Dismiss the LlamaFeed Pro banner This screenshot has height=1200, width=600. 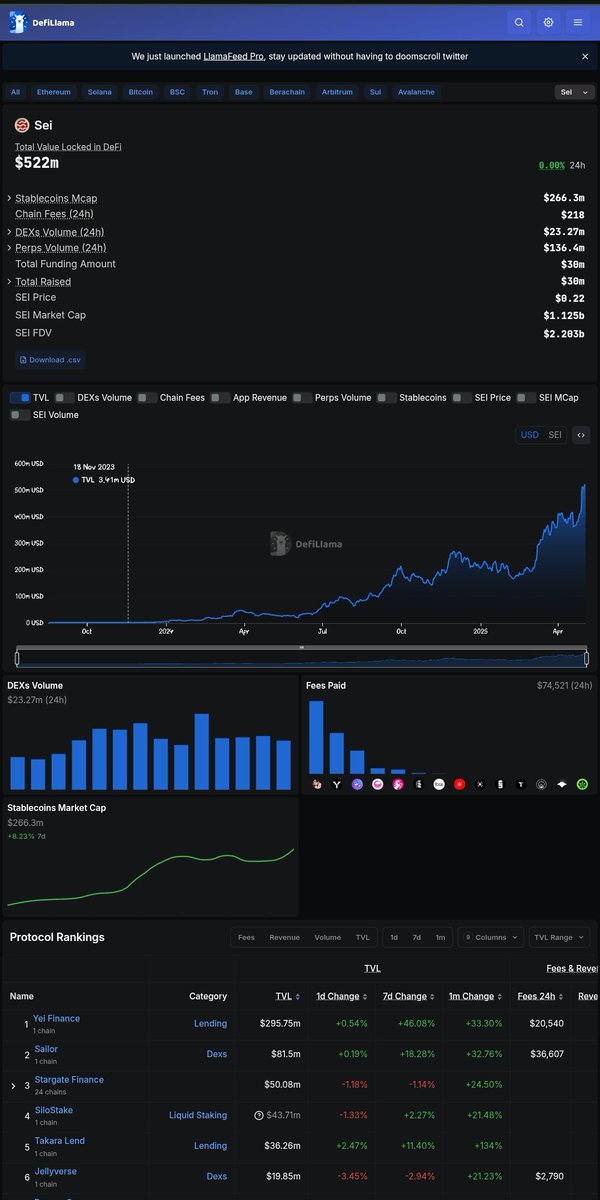(585, 57)
